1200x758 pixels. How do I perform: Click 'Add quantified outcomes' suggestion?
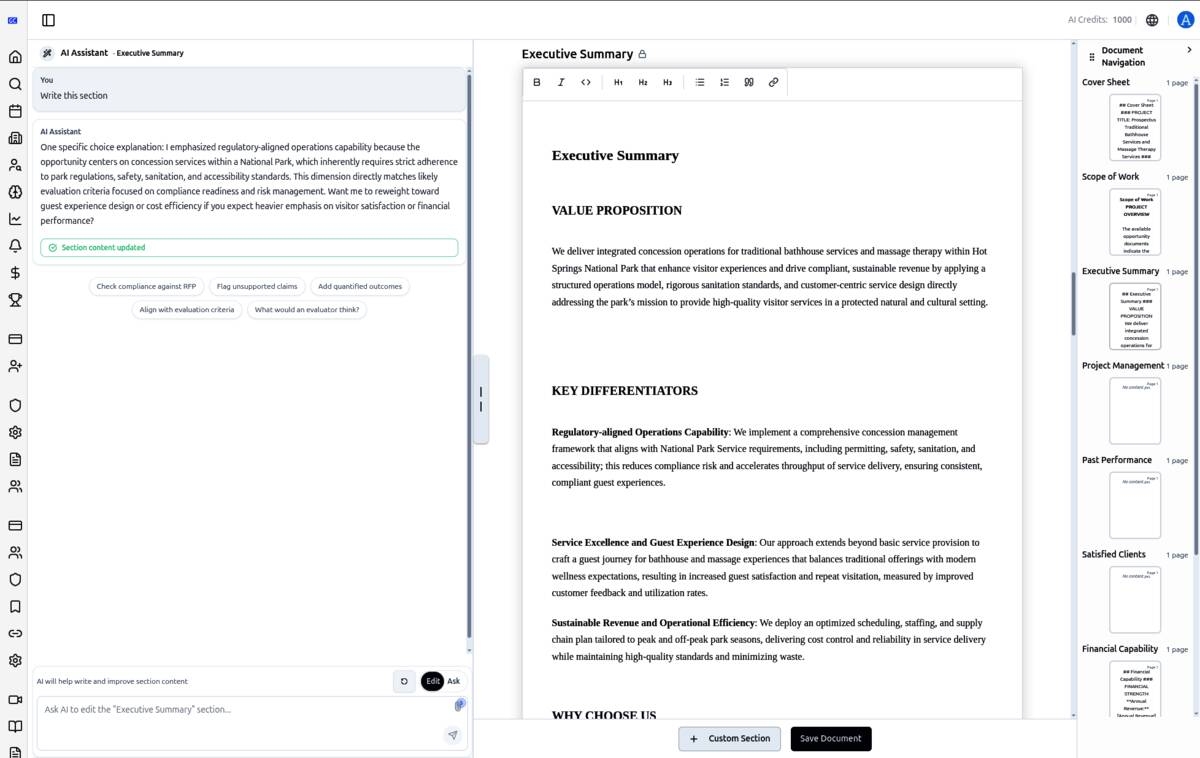360,286
